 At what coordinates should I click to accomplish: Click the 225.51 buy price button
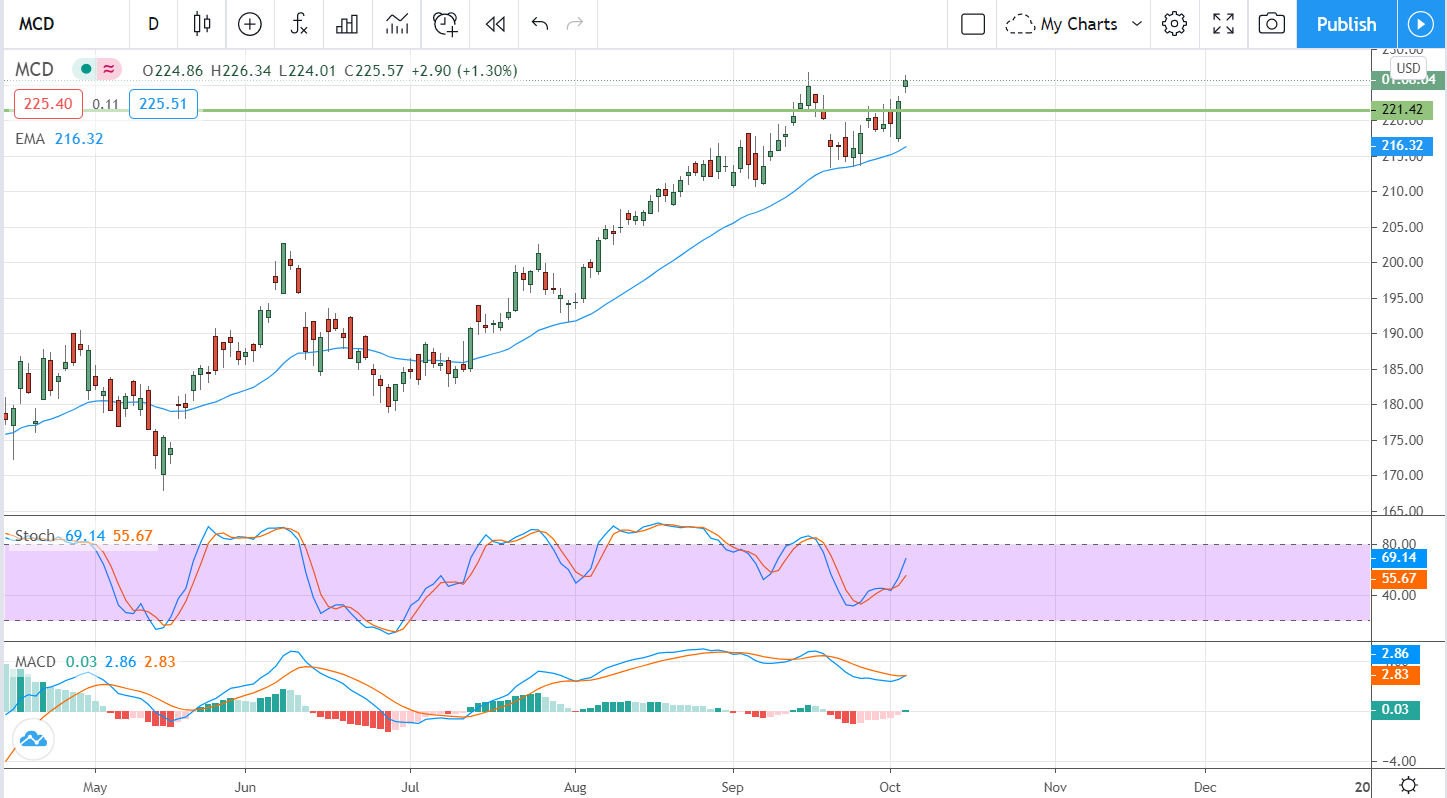[164, 103]
